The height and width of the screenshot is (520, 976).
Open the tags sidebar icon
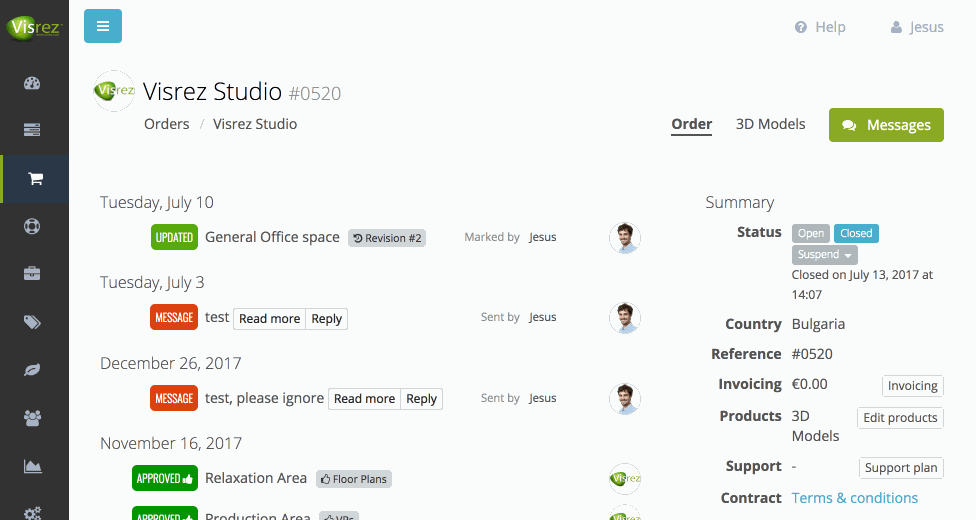(32, 322)
